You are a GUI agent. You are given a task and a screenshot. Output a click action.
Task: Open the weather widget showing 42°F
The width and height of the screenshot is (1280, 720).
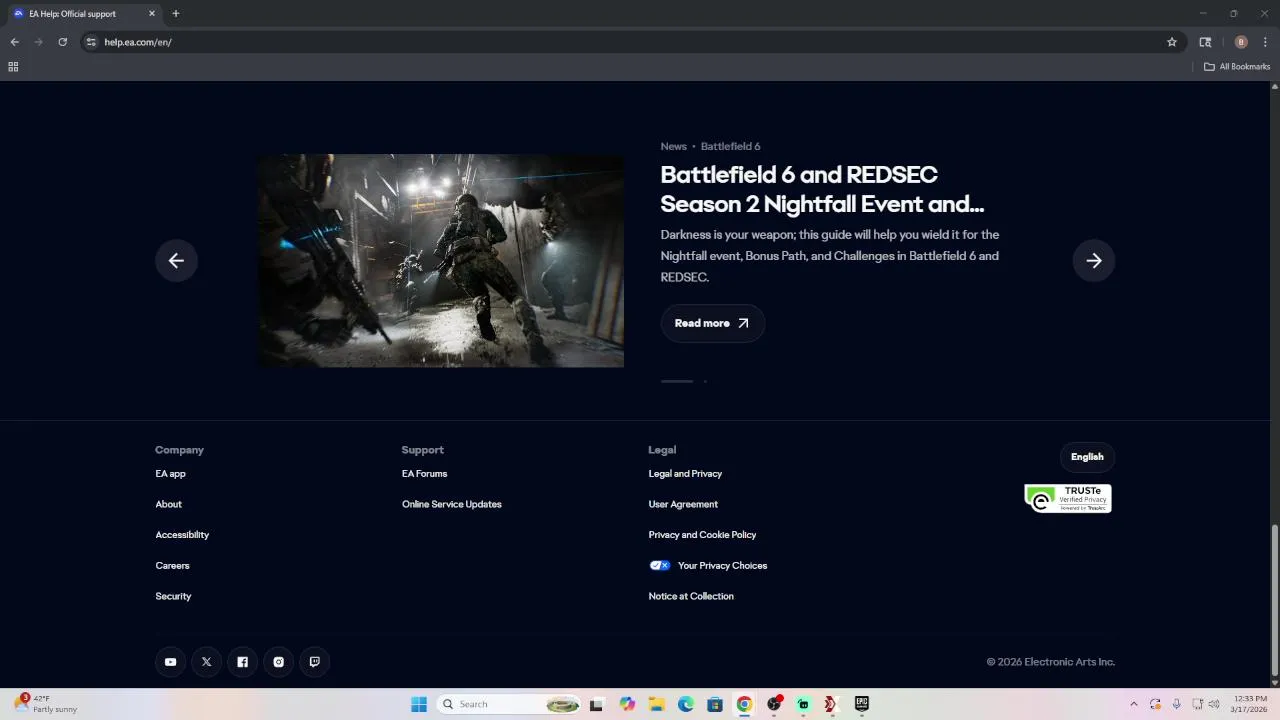click(x=46, y=704)
